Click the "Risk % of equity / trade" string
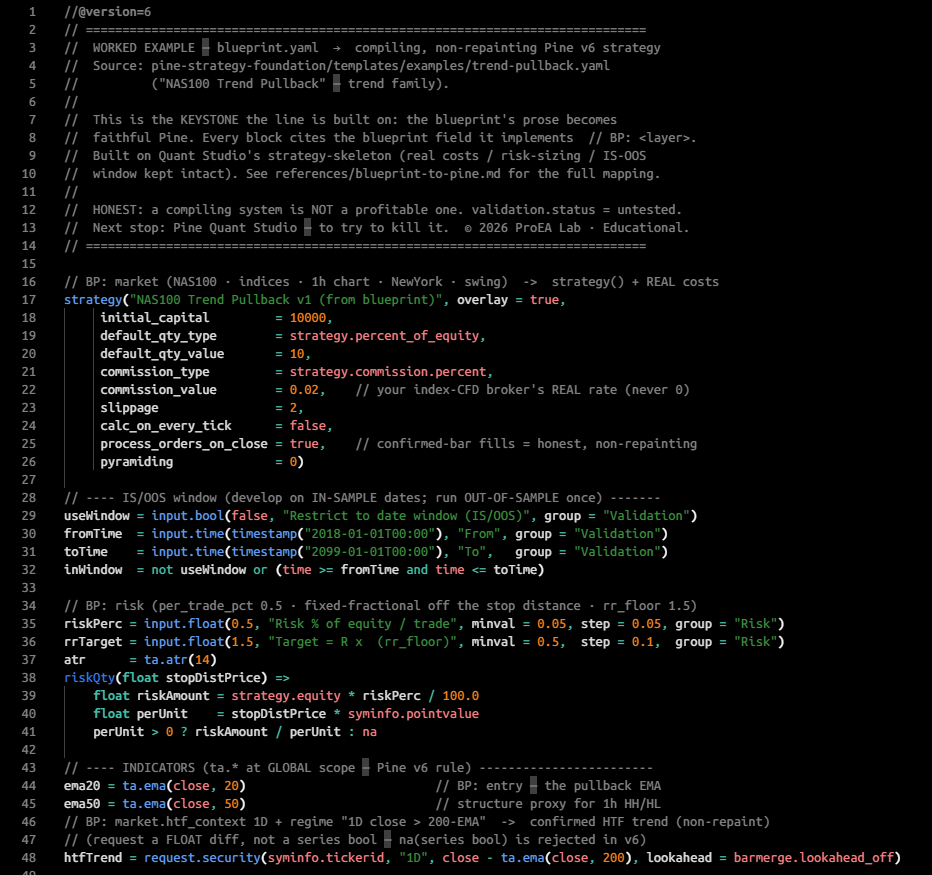The image size is (932, 875). (x=363, y=624)
